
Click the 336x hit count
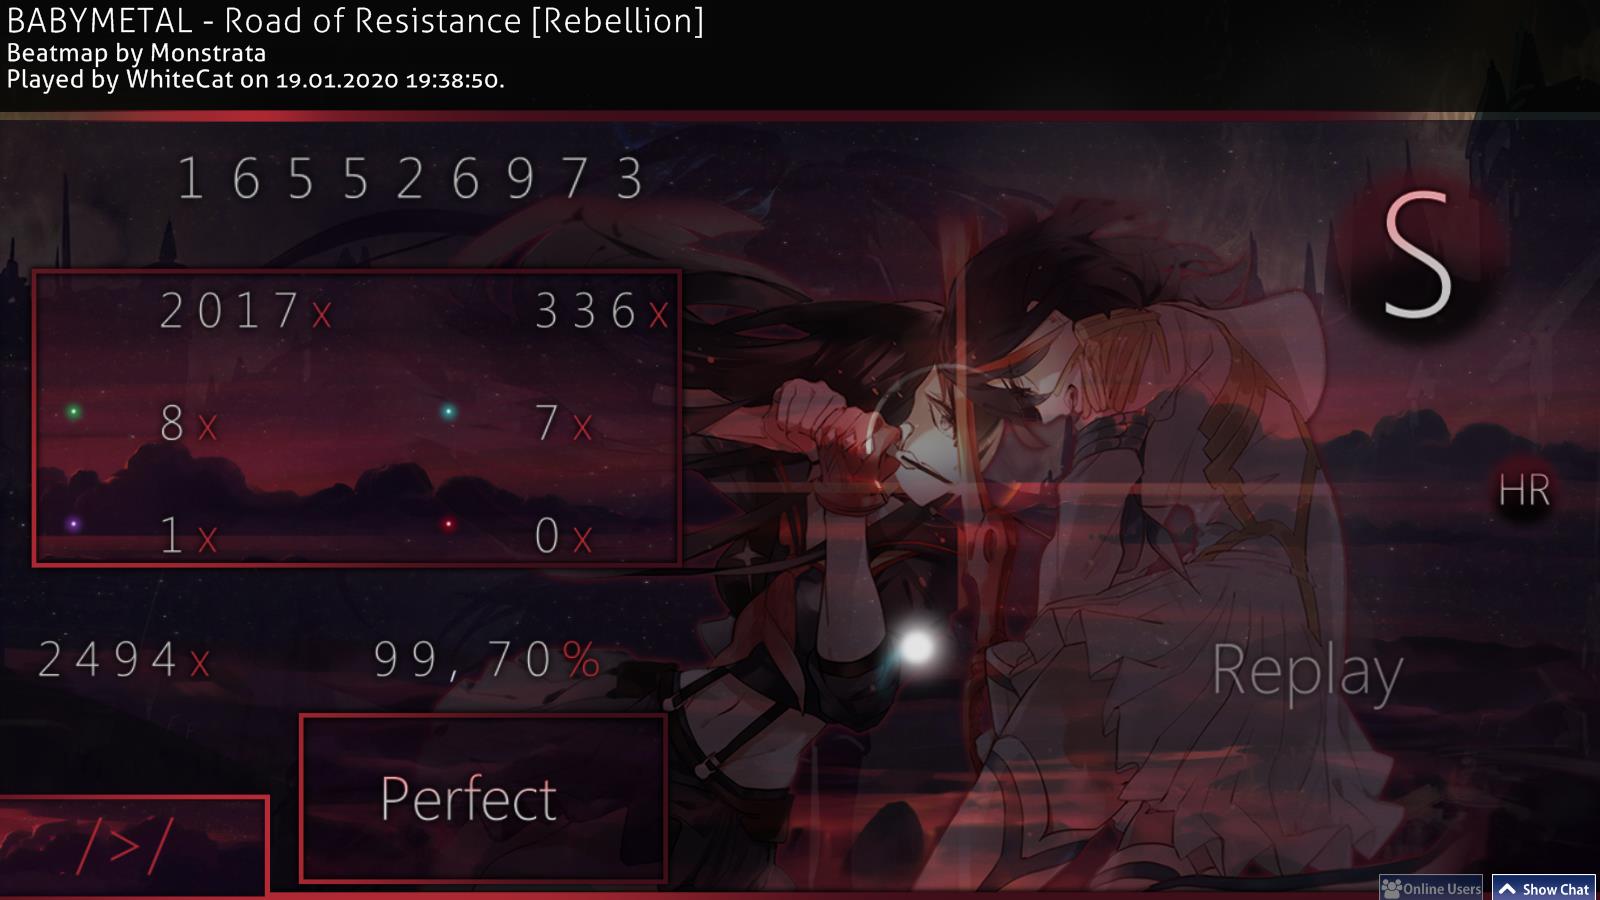[602, 311]
